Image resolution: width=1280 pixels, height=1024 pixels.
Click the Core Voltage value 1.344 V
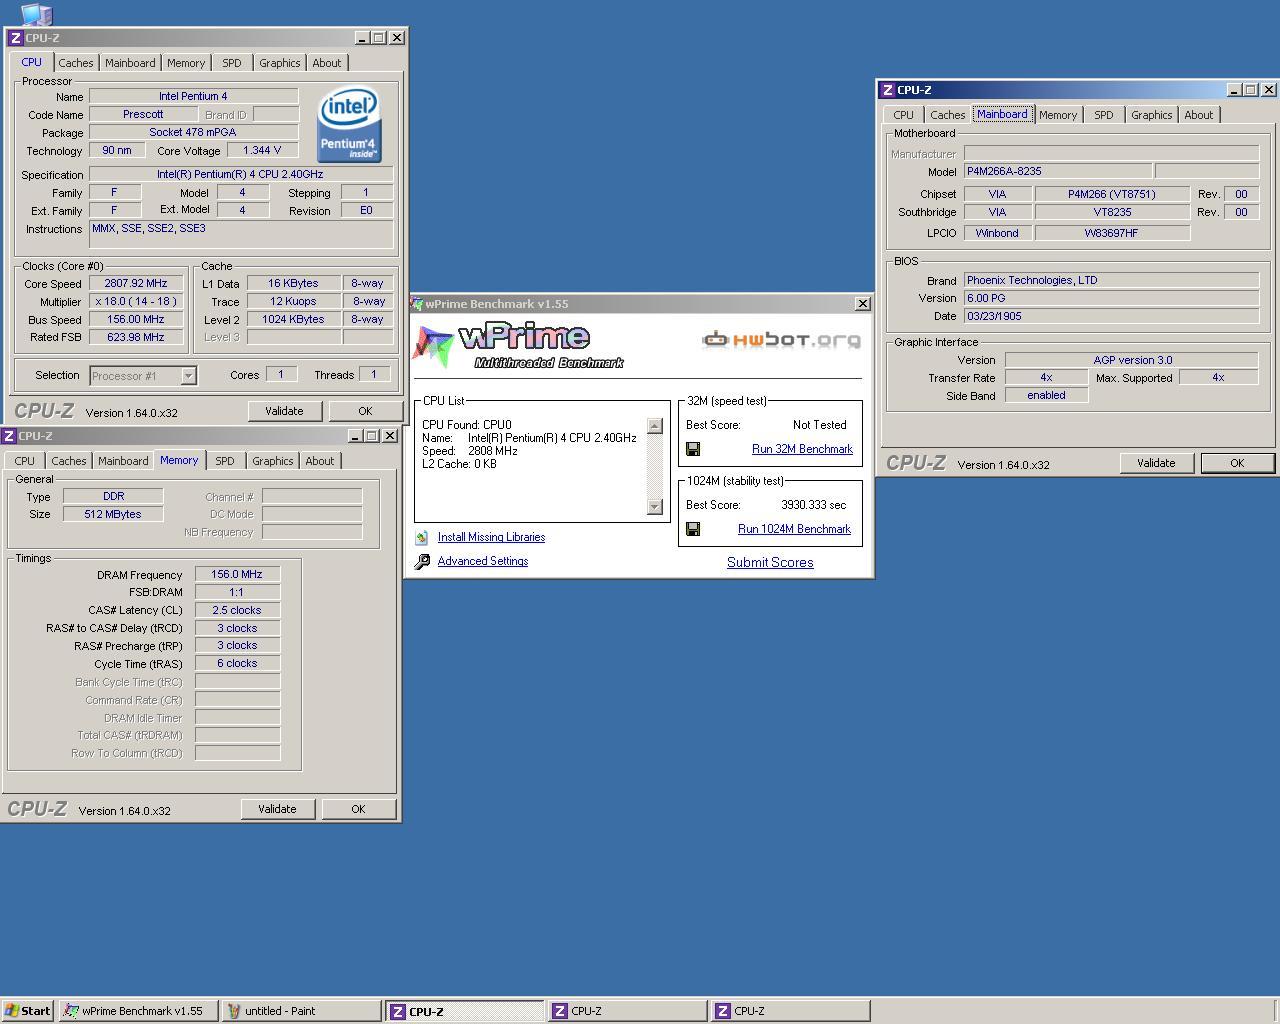coord(263,150)
